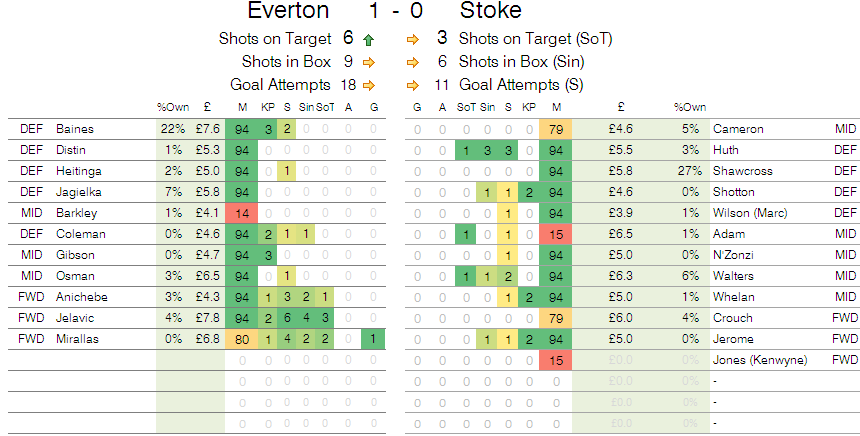This screenshot has width=860, height=436.
Task: Click the green up arrow beside Everton's shots on target
Action: pos(369,41)
